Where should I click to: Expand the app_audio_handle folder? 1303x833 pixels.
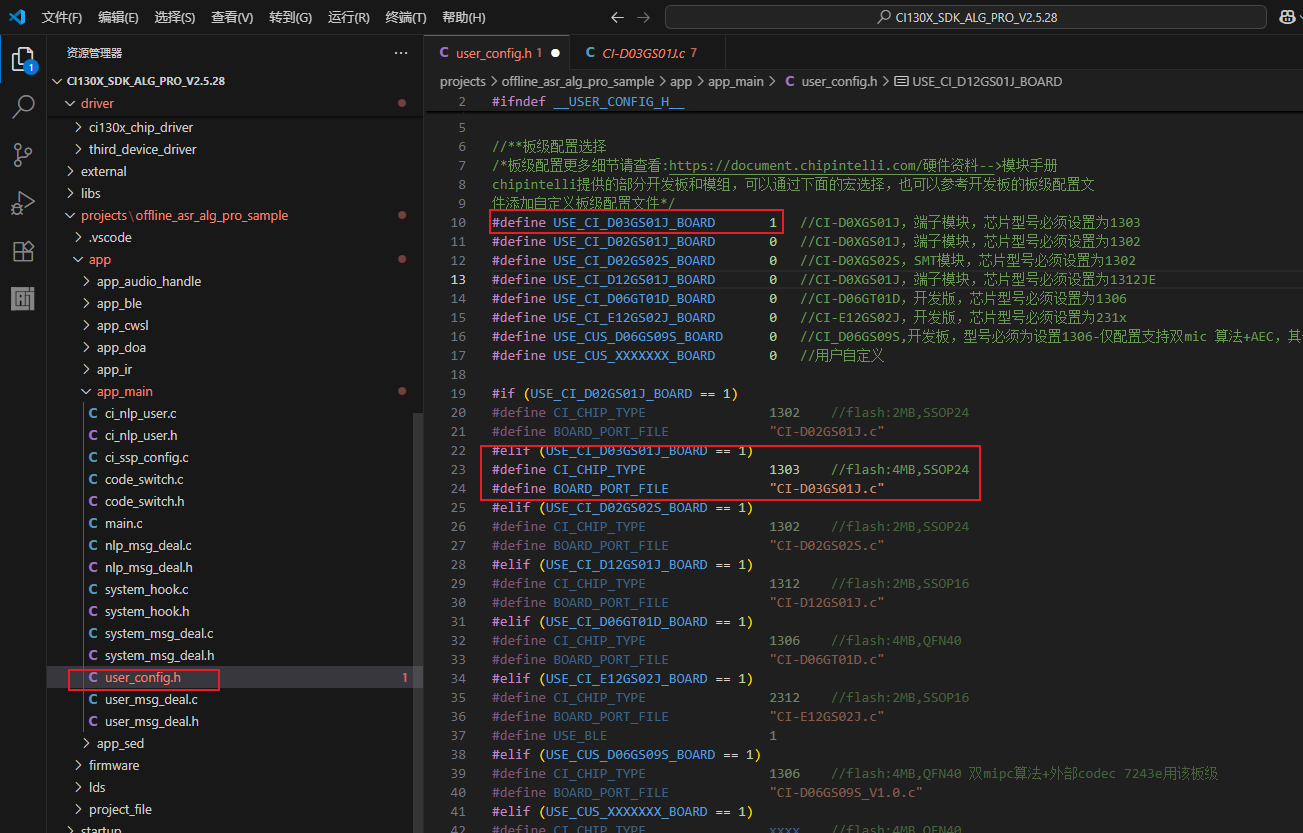[x=148, y=281]
